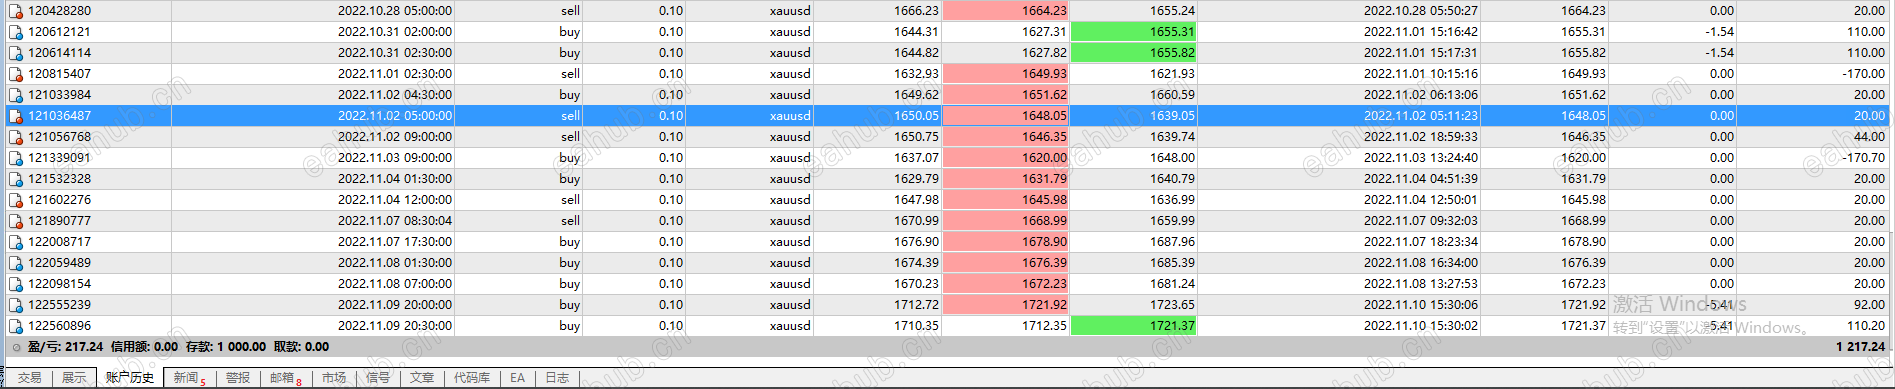Open the 文章 tab
Viewport: 1895px width, 389px height.
(422, 378)
